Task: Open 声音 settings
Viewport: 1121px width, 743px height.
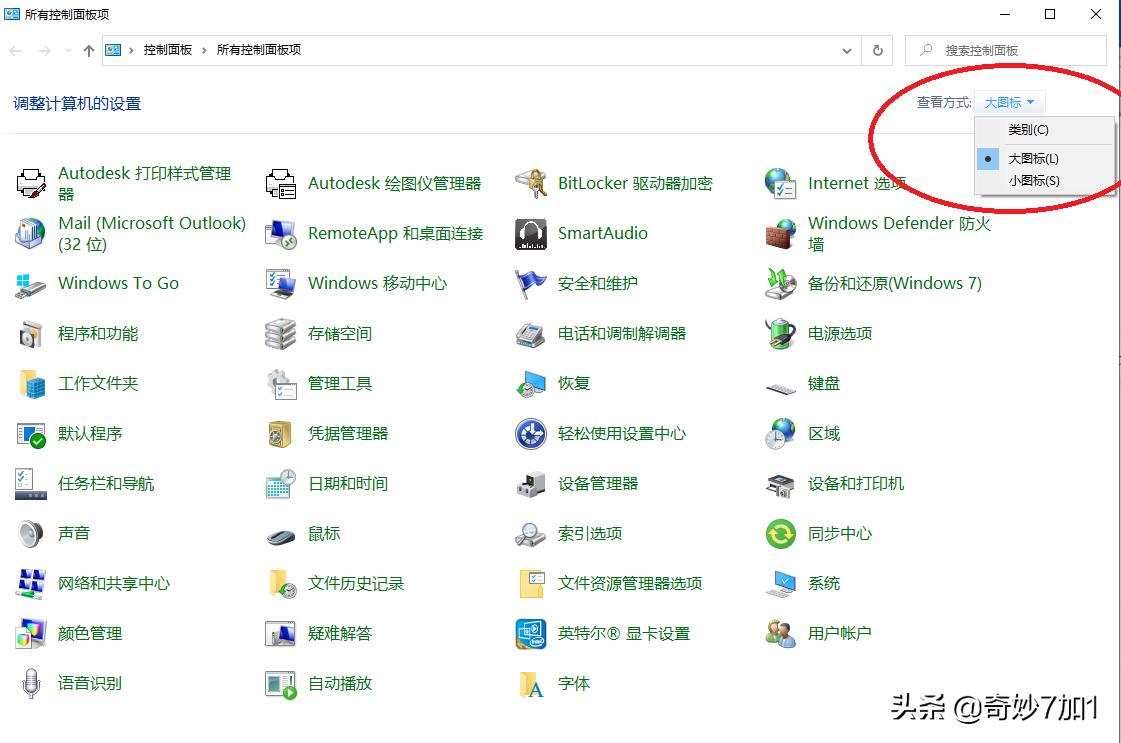Action: point(74,533)
